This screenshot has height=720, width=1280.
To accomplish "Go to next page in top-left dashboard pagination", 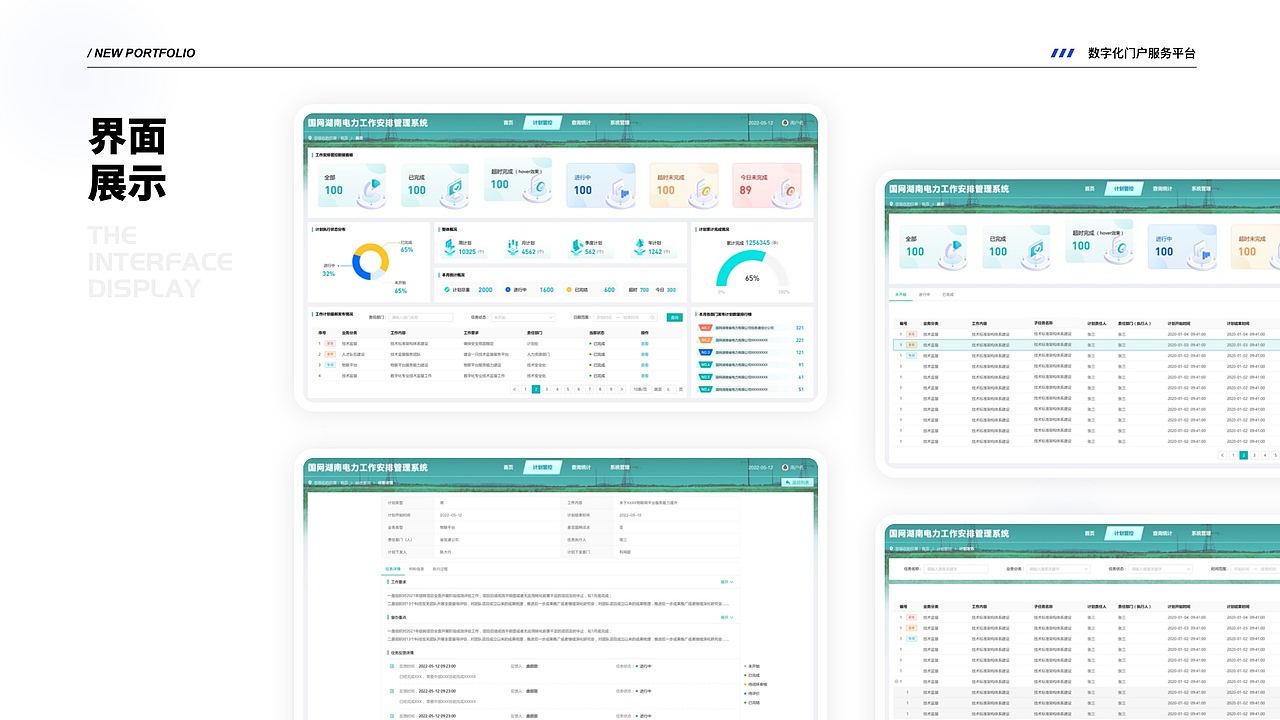I will coord(621,389).
